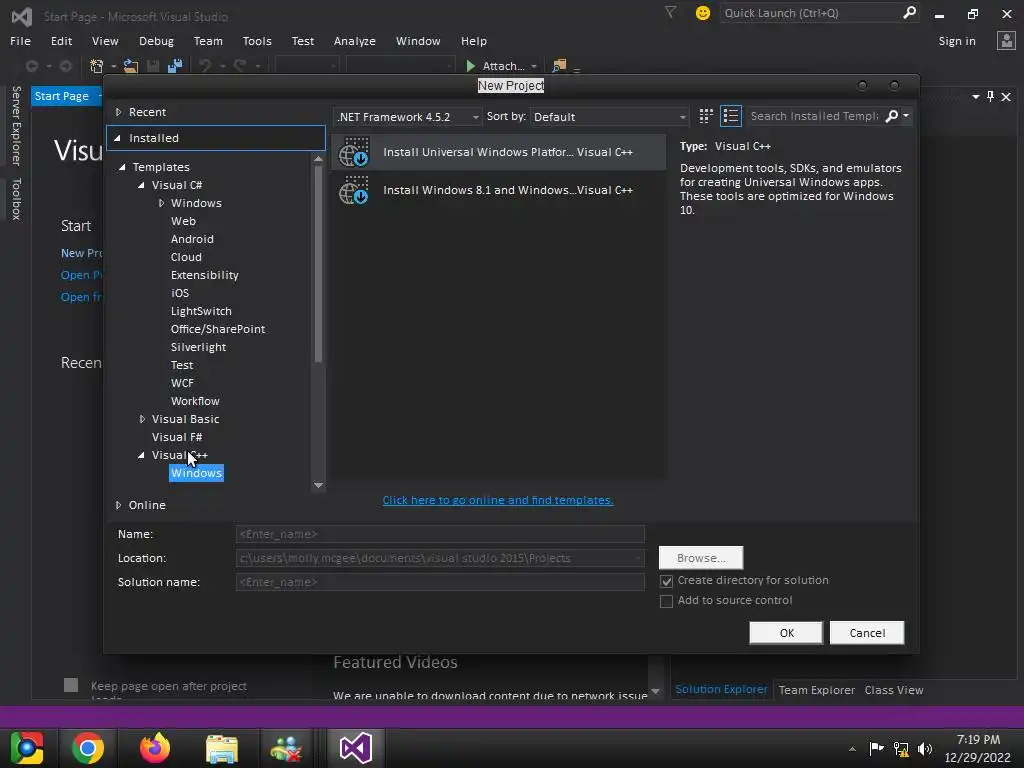Select the Silverlight template category
Screen dimensions: 1024x768
pos(198,347)
